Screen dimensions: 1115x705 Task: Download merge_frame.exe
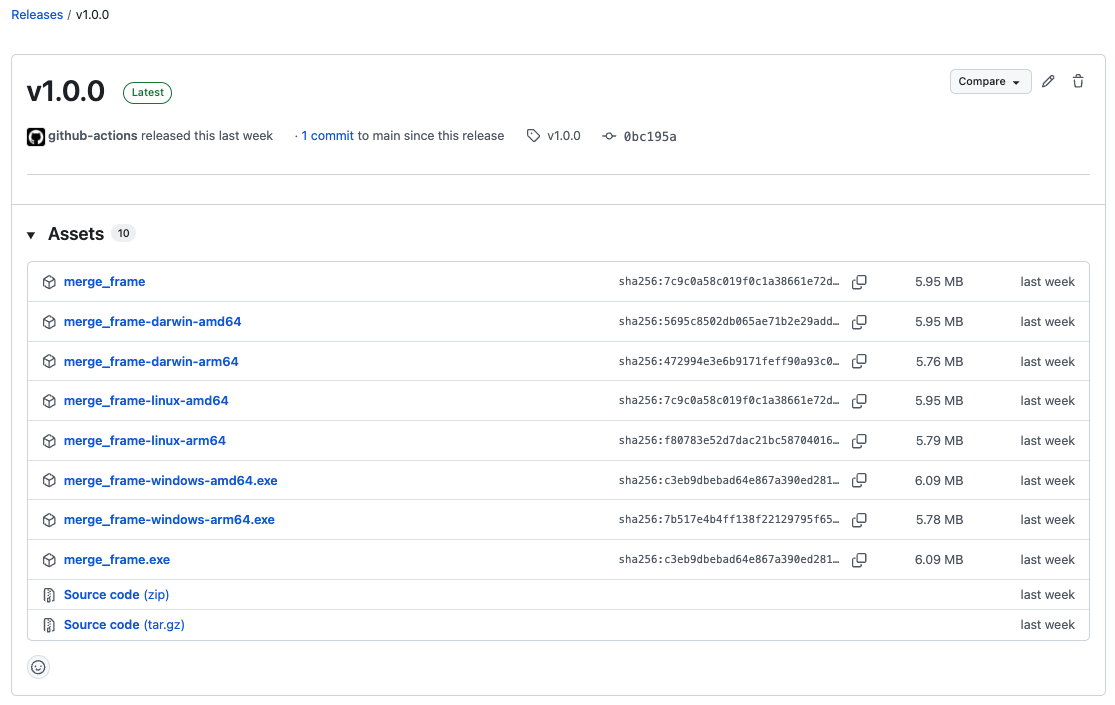[117, 560]
